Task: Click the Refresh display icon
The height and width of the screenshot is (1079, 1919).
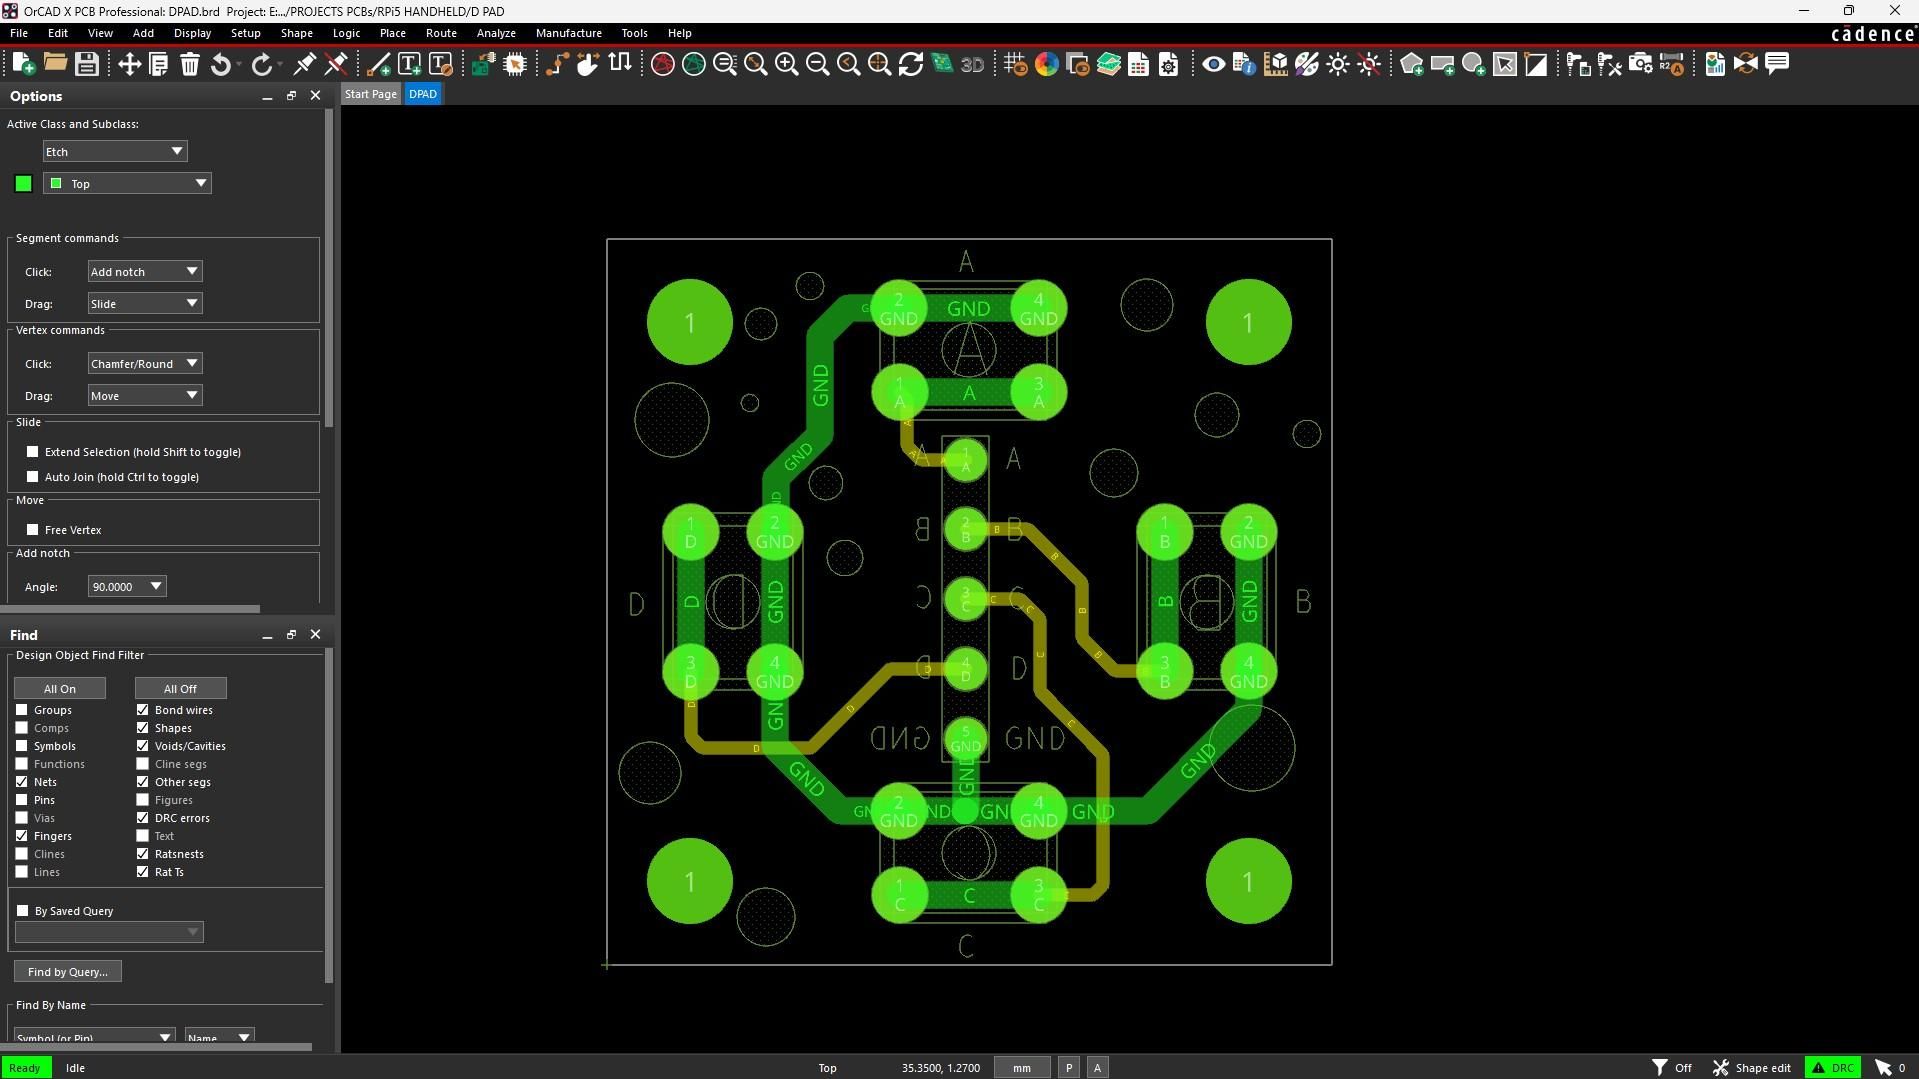Action: click(x=910, y=64)
